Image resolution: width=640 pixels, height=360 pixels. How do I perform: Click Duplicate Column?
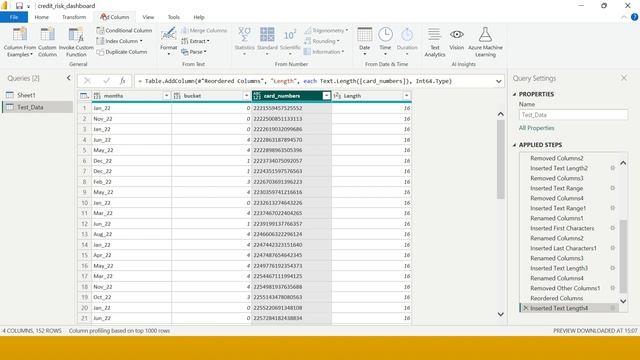coord(122,52)
